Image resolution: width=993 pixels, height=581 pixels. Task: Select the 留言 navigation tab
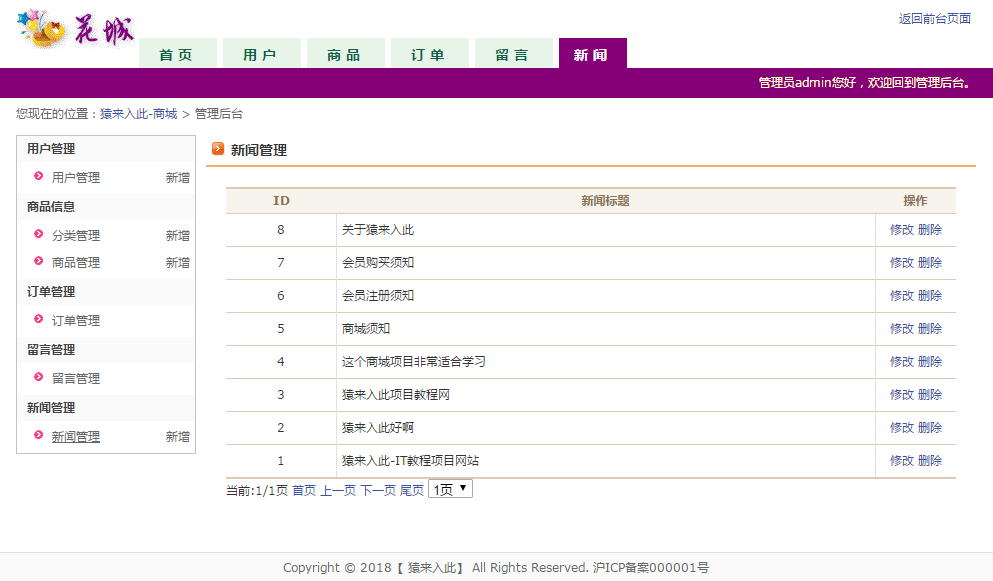[x=514, y=53]
